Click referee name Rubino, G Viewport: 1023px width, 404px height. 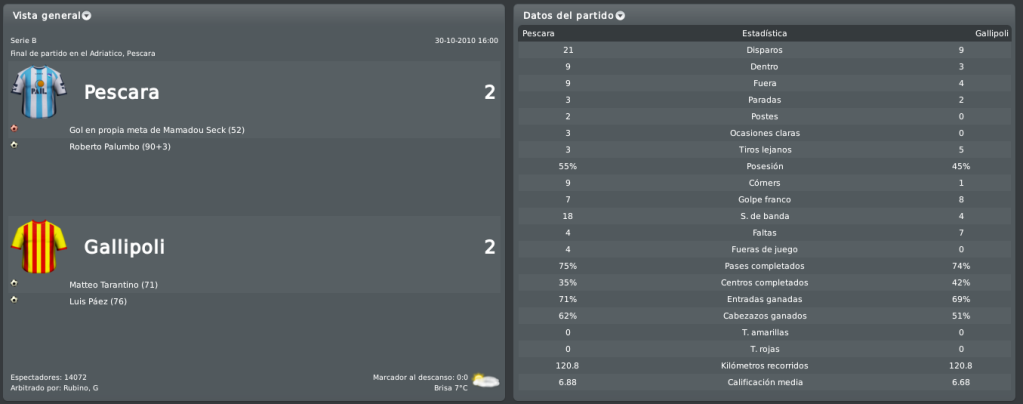coord(80,388)
